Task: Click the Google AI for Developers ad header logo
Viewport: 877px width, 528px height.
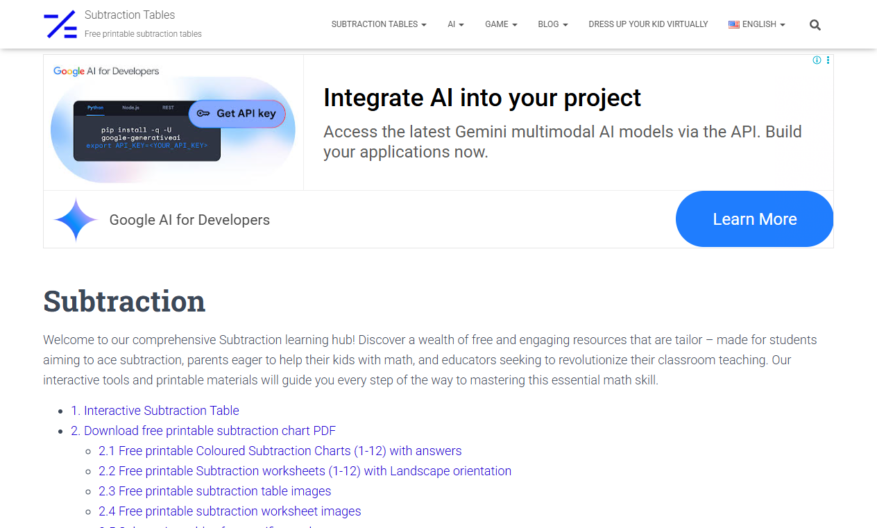Action: (x=106, y=71)
